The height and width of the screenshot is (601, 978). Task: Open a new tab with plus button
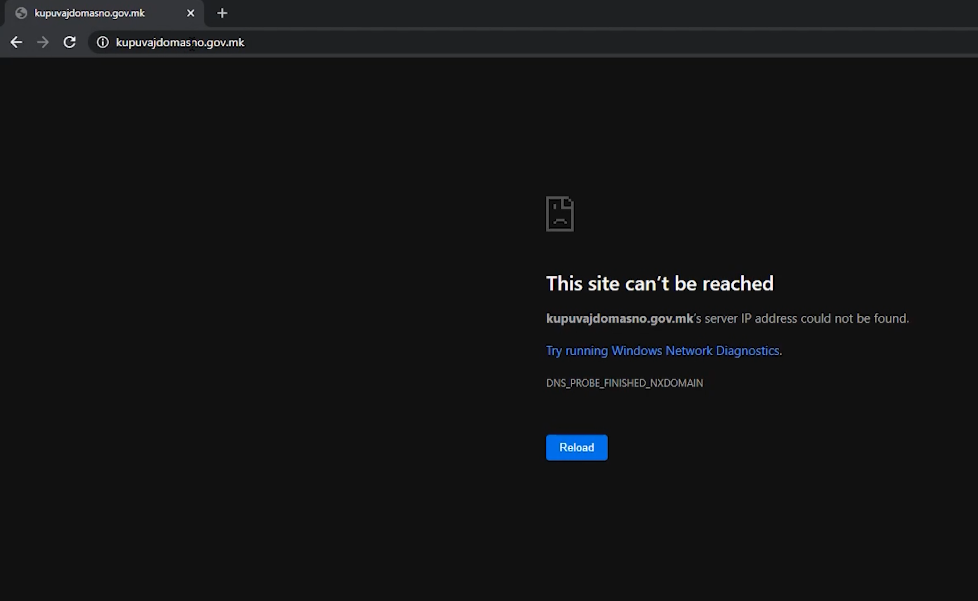[222, 13]
